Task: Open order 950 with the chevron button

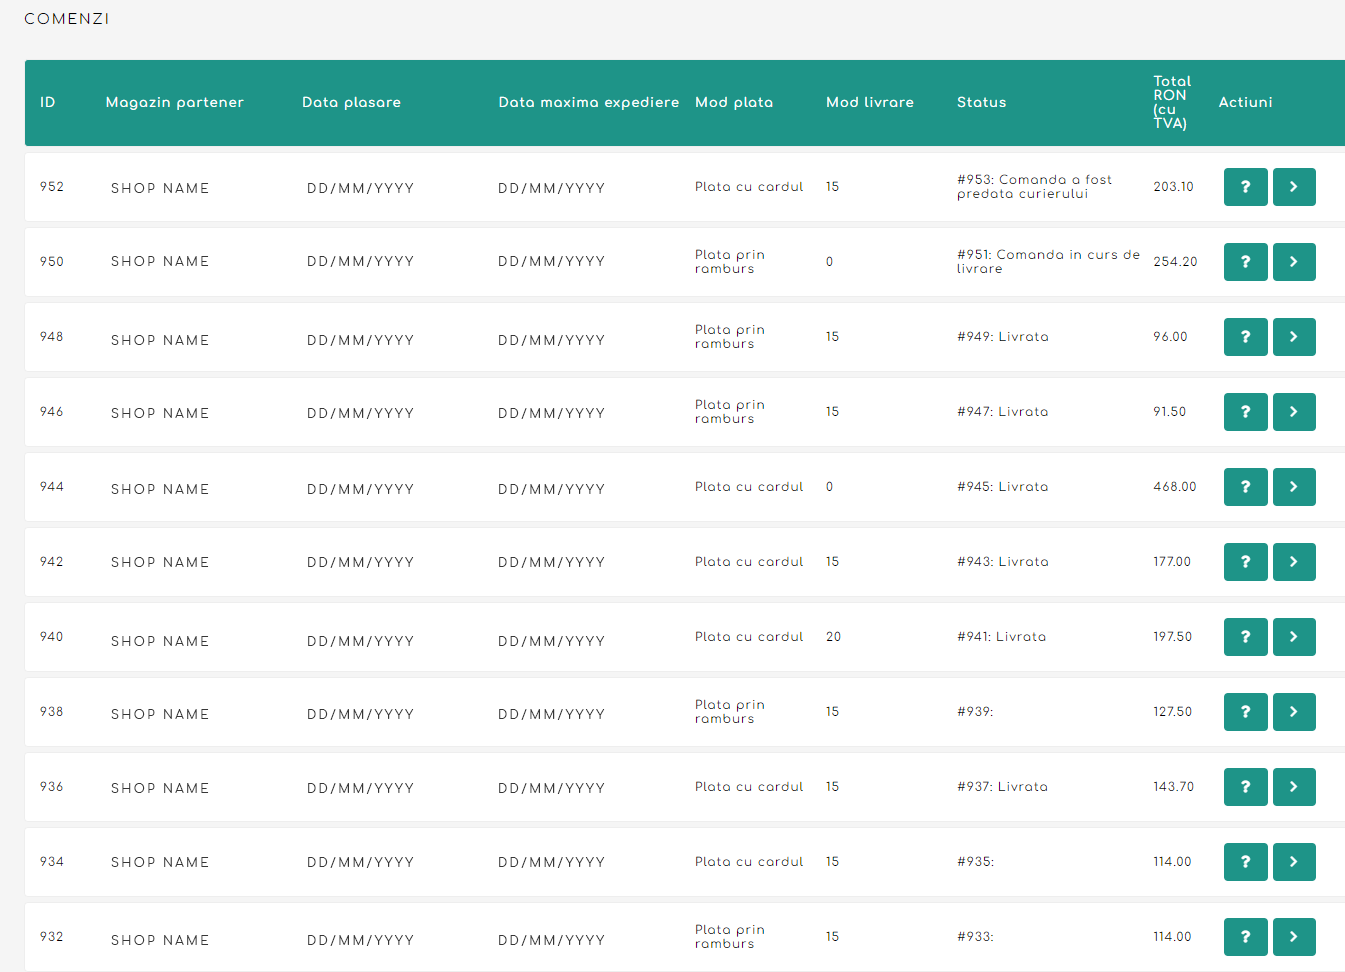Action: (x=1294, y=262)
